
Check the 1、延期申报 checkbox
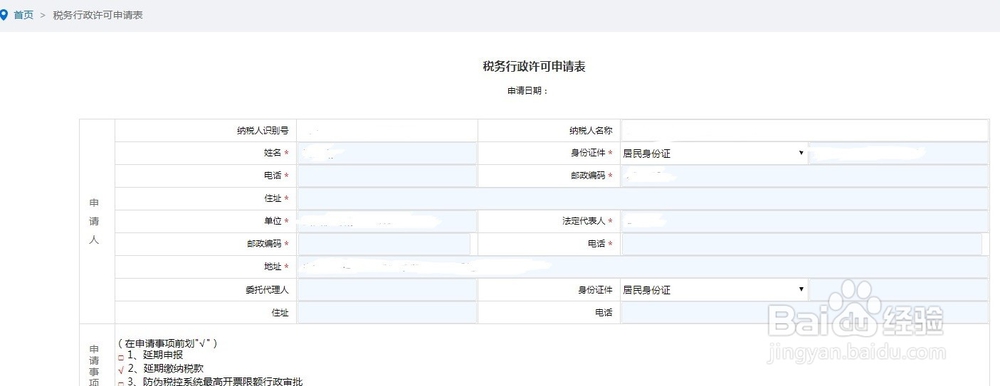point(121,357)
